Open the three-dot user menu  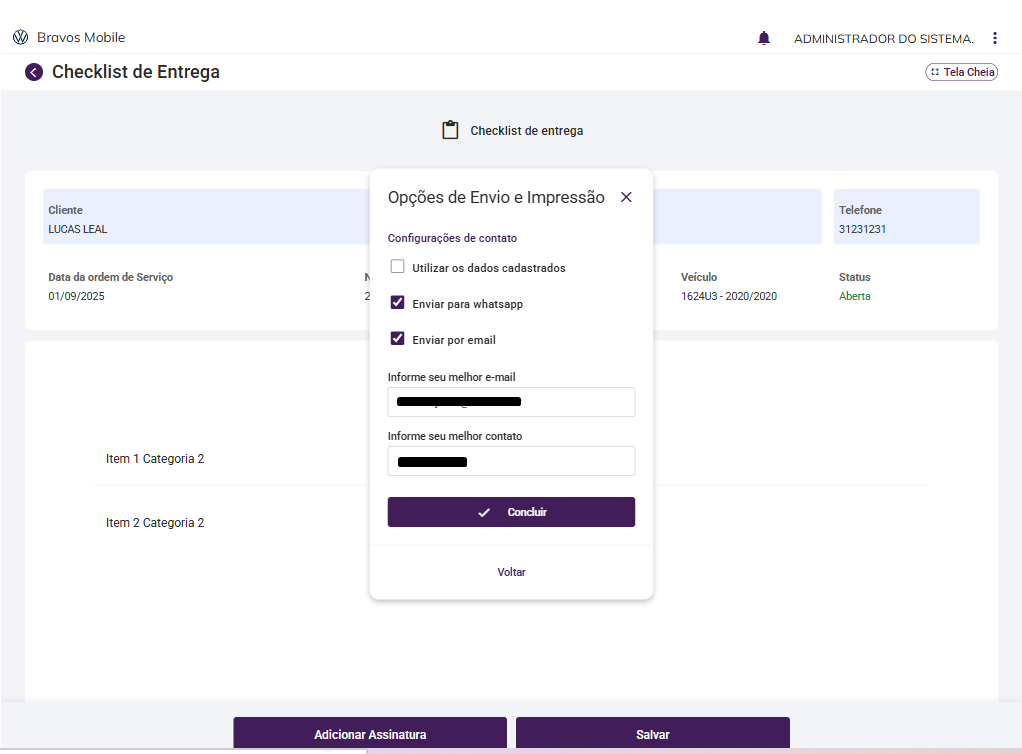pos(994,38)
